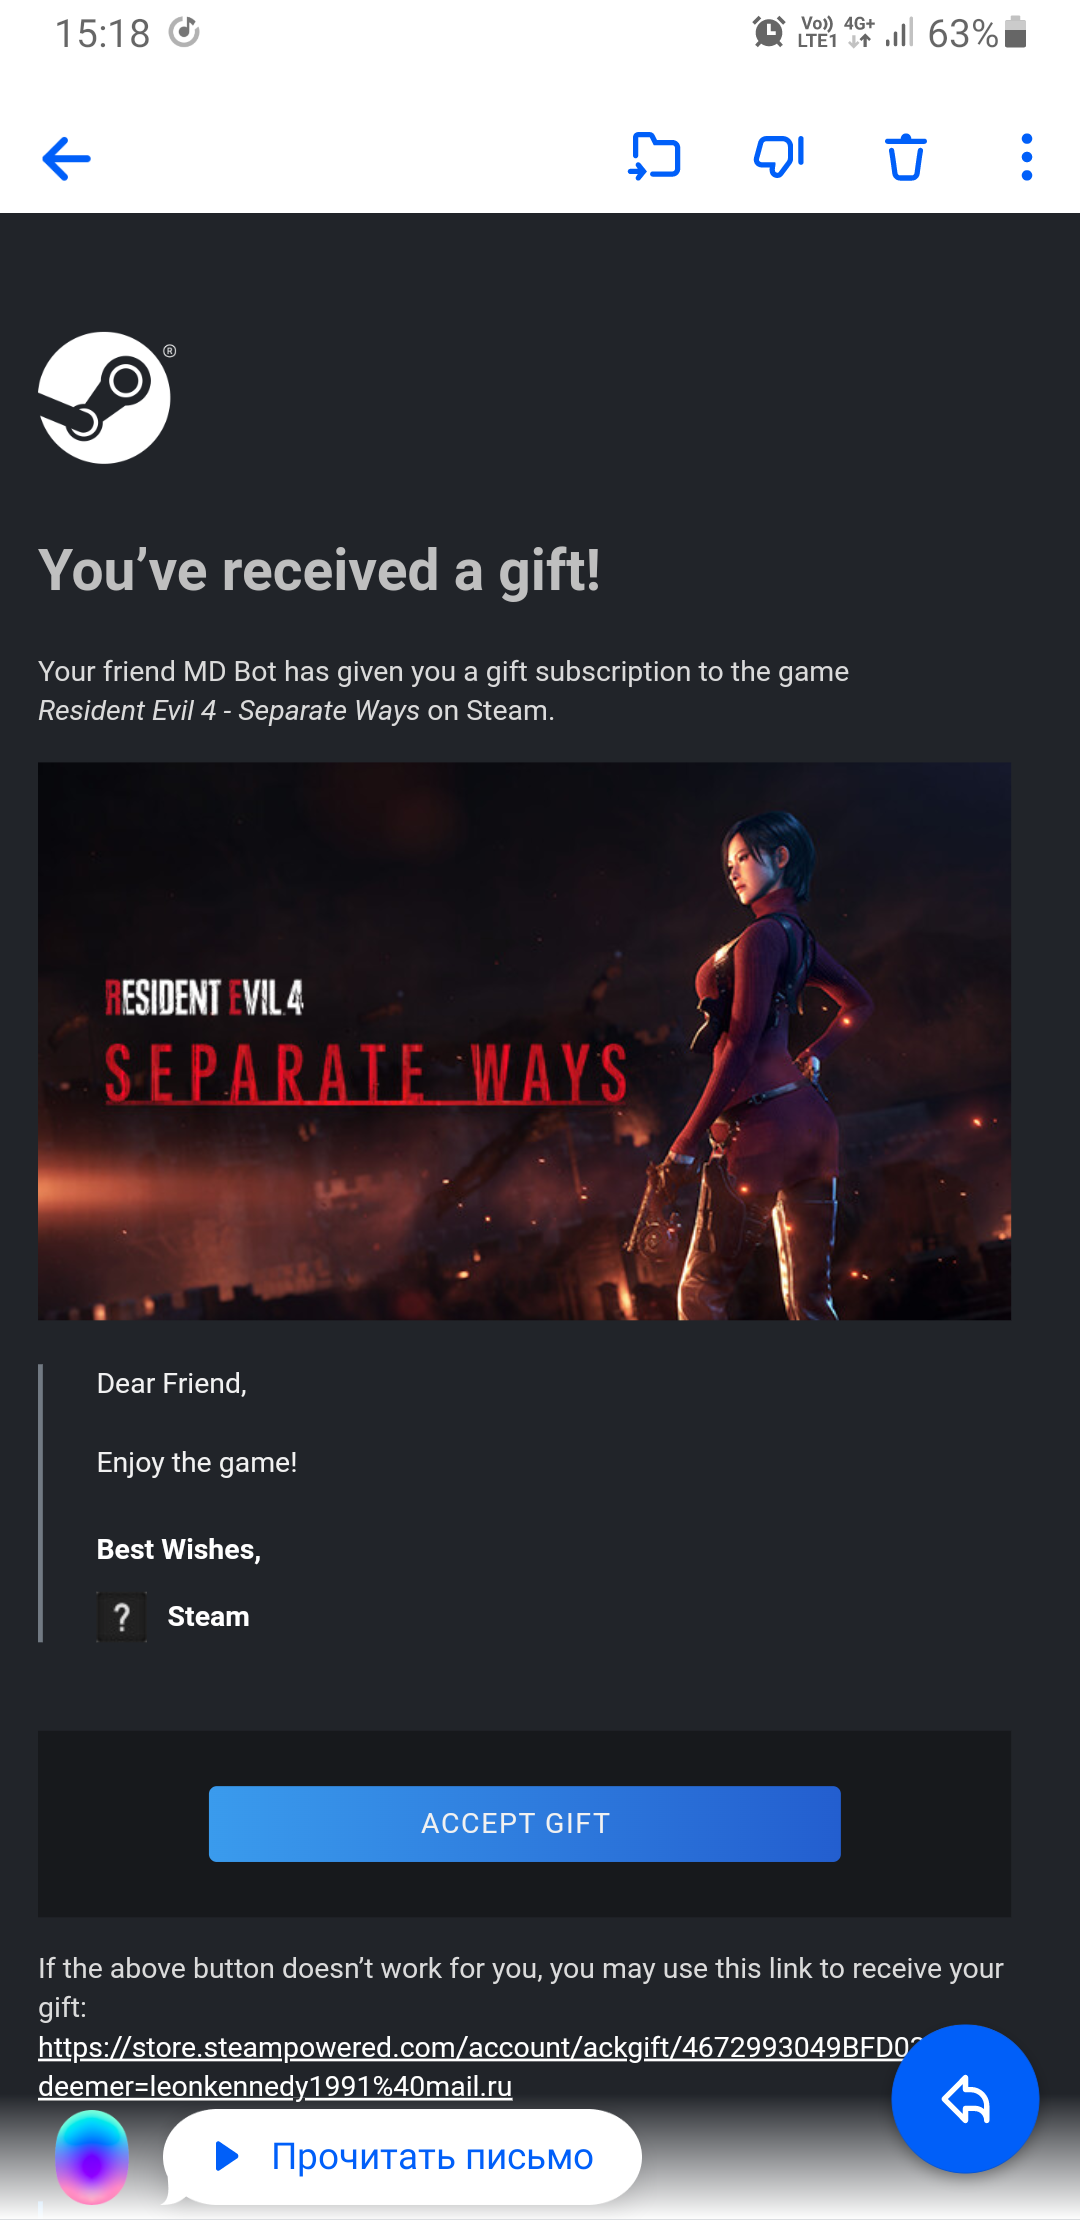Tap the clock time 15:18
Screen dimensions: 1080x2220
point(103,34)
